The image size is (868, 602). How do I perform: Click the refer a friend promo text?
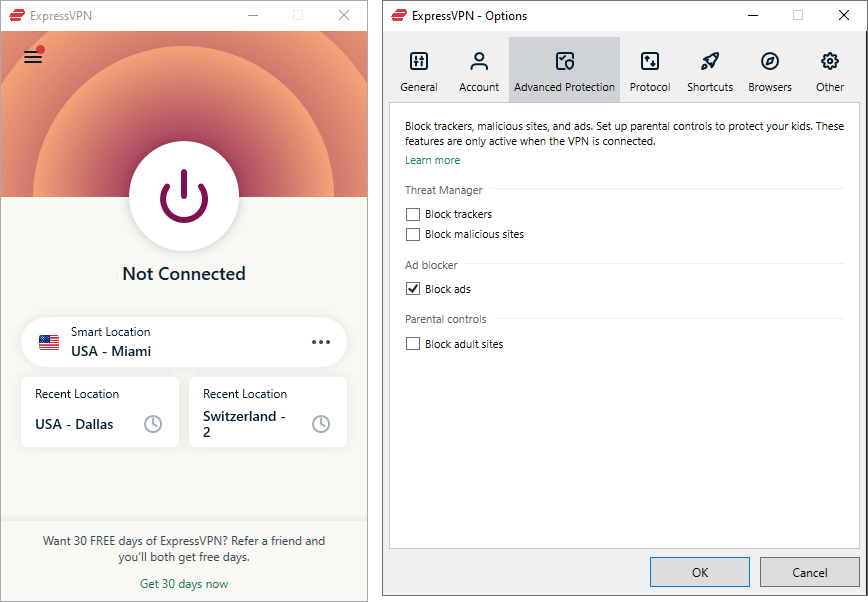point(184,549)
